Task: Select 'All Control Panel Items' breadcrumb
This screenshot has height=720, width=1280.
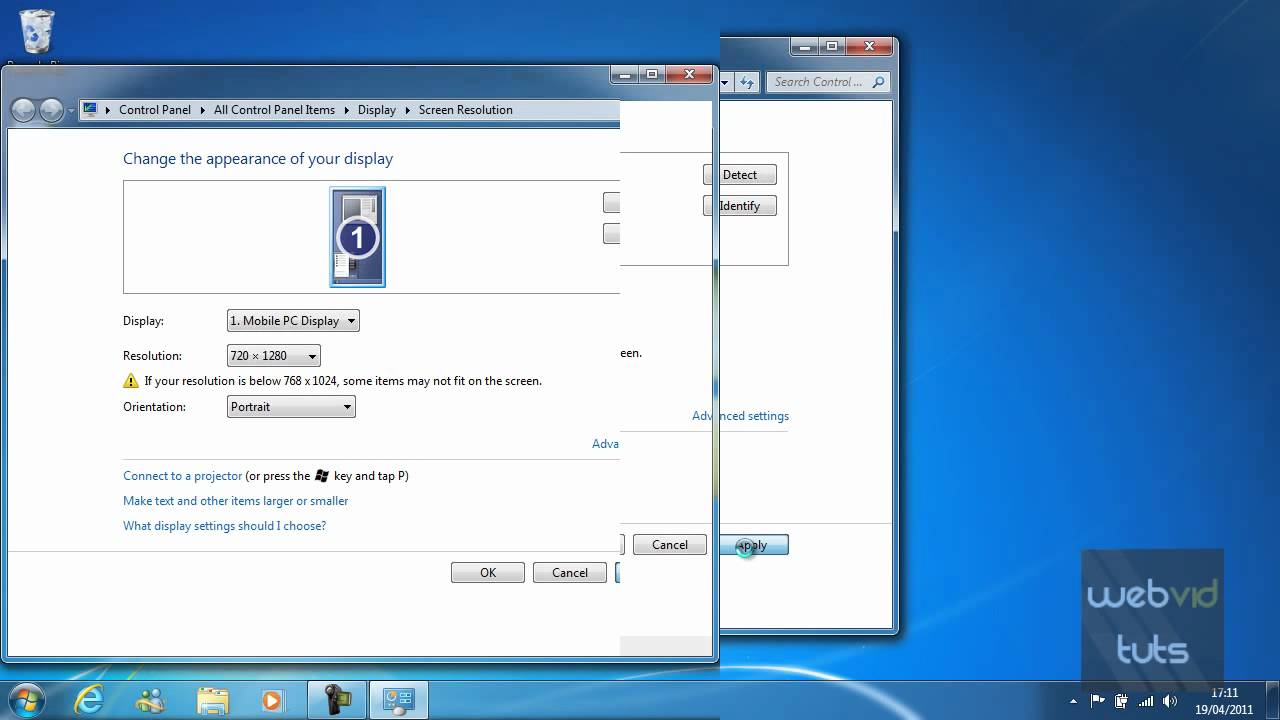Action: [x=274, y=110]
